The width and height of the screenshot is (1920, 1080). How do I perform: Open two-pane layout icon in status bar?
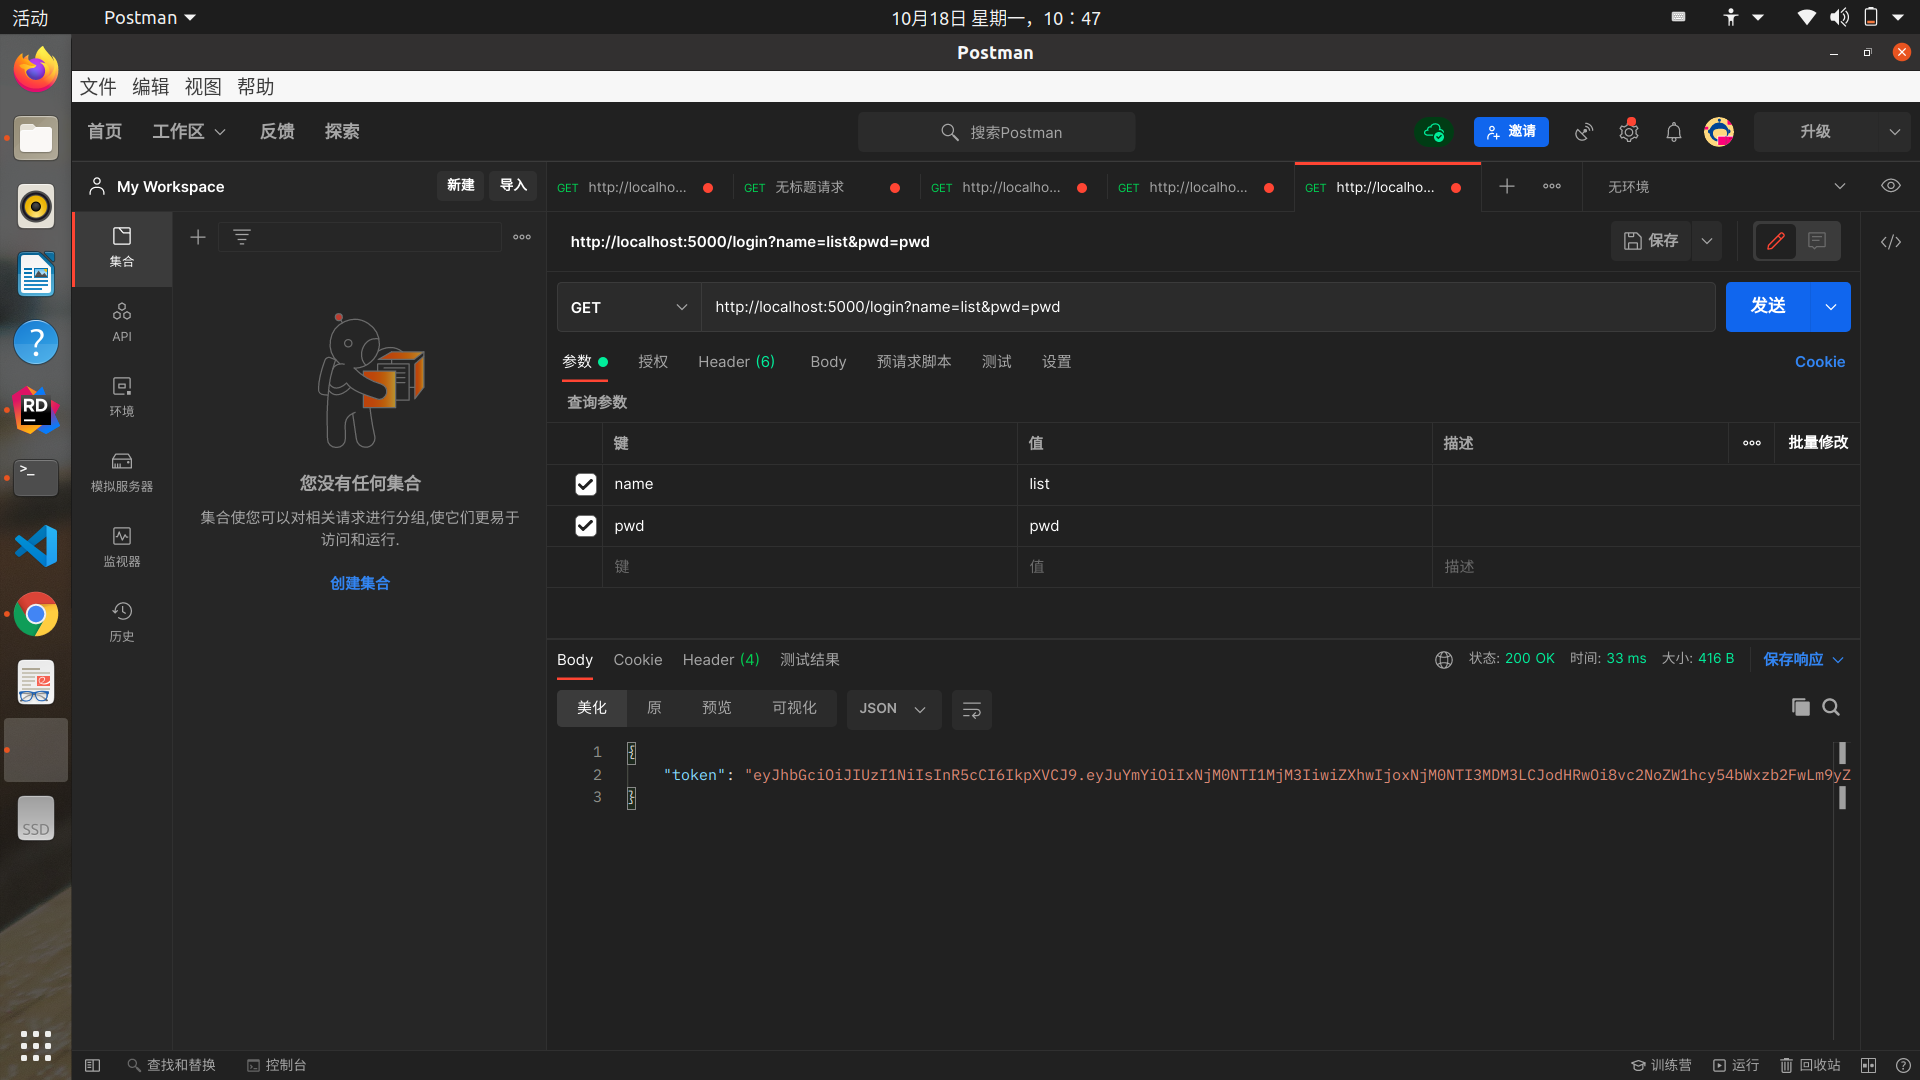click(1868, 1065)
